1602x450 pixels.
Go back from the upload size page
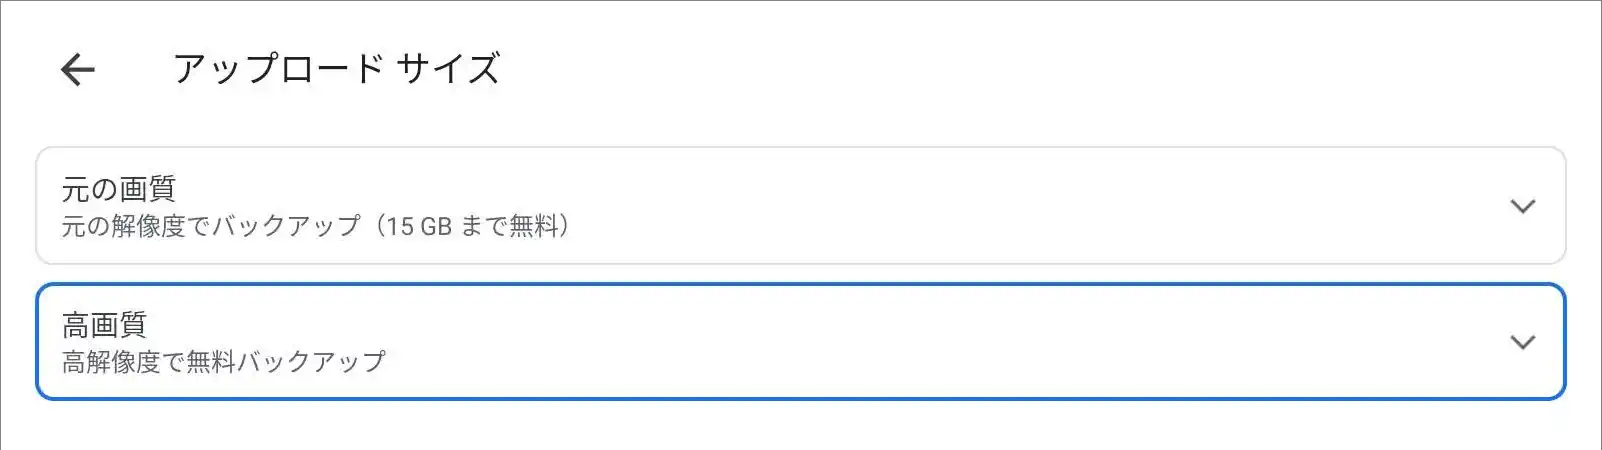coord(77,69)
